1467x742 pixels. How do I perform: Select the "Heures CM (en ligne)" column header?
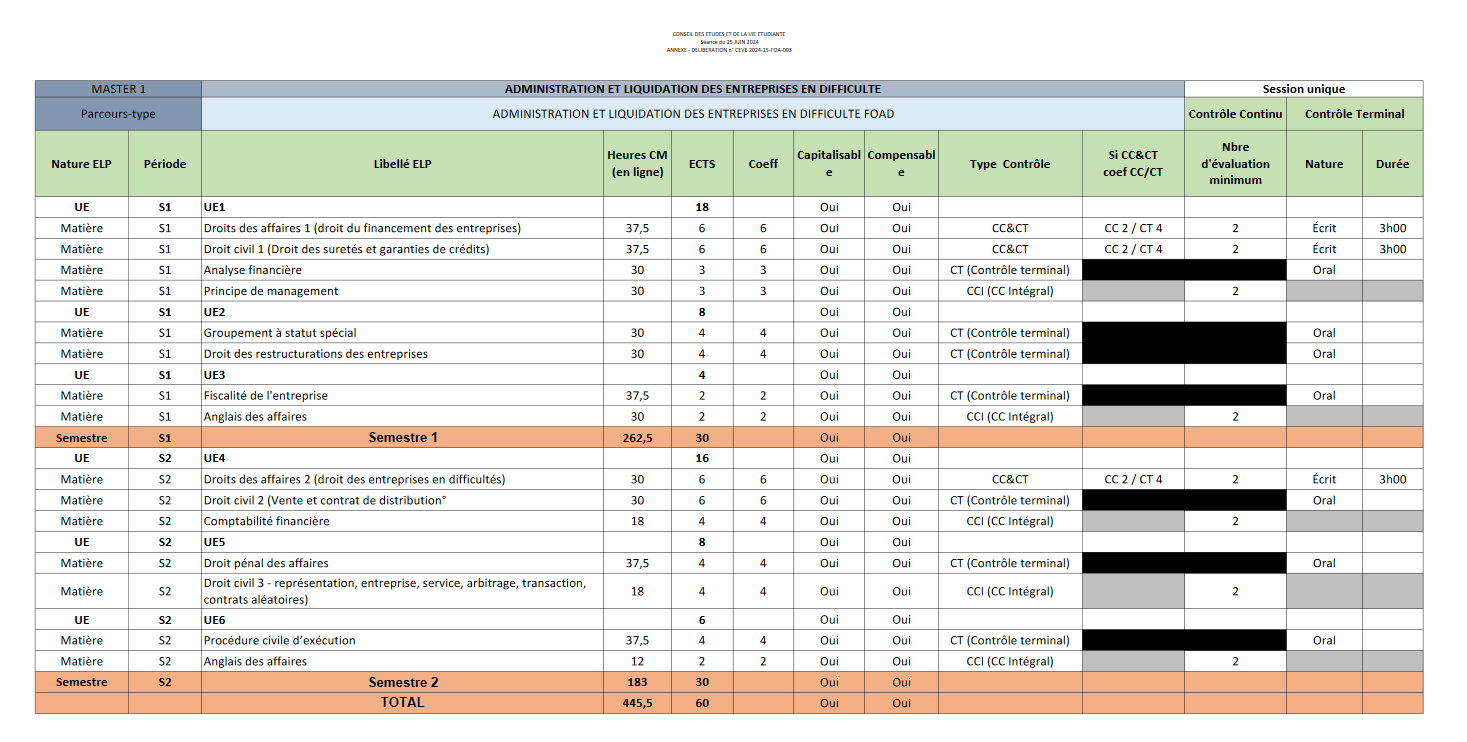pos(637,164)
